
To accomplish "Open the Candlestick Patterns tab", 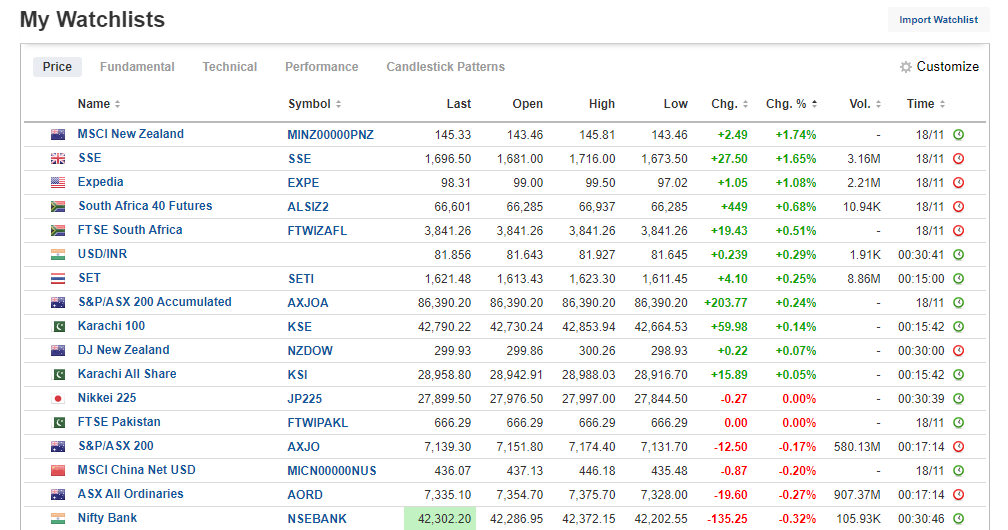I will [446, 67].
